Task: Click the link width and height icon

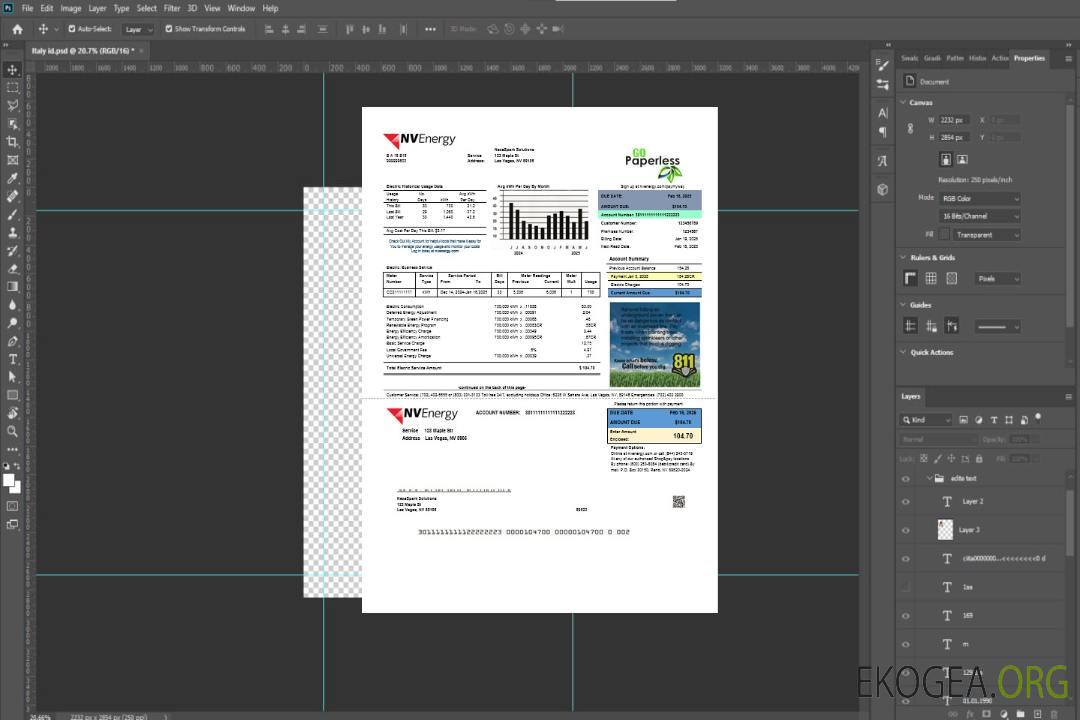Action: click(x=911, y=128)
